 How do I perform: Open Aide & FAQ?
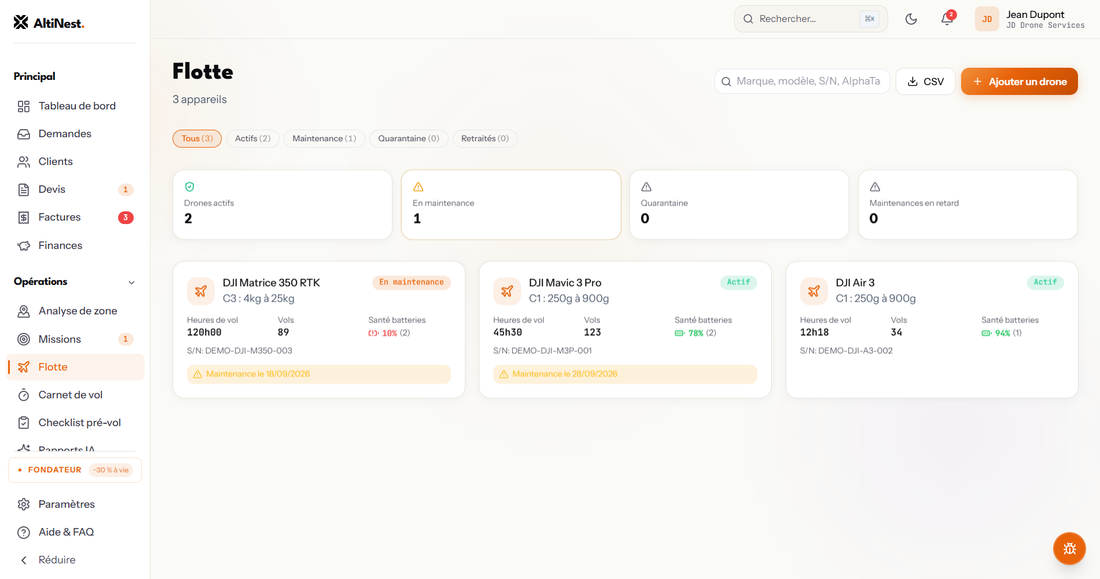point(76,532)
